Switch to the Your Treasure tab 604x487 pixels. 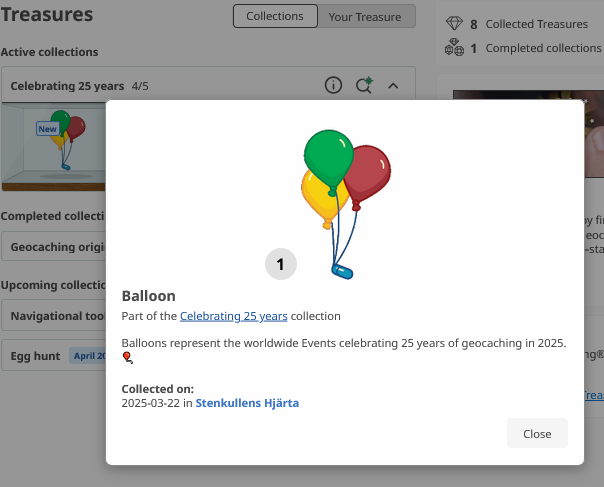click(x=365, y=16)
